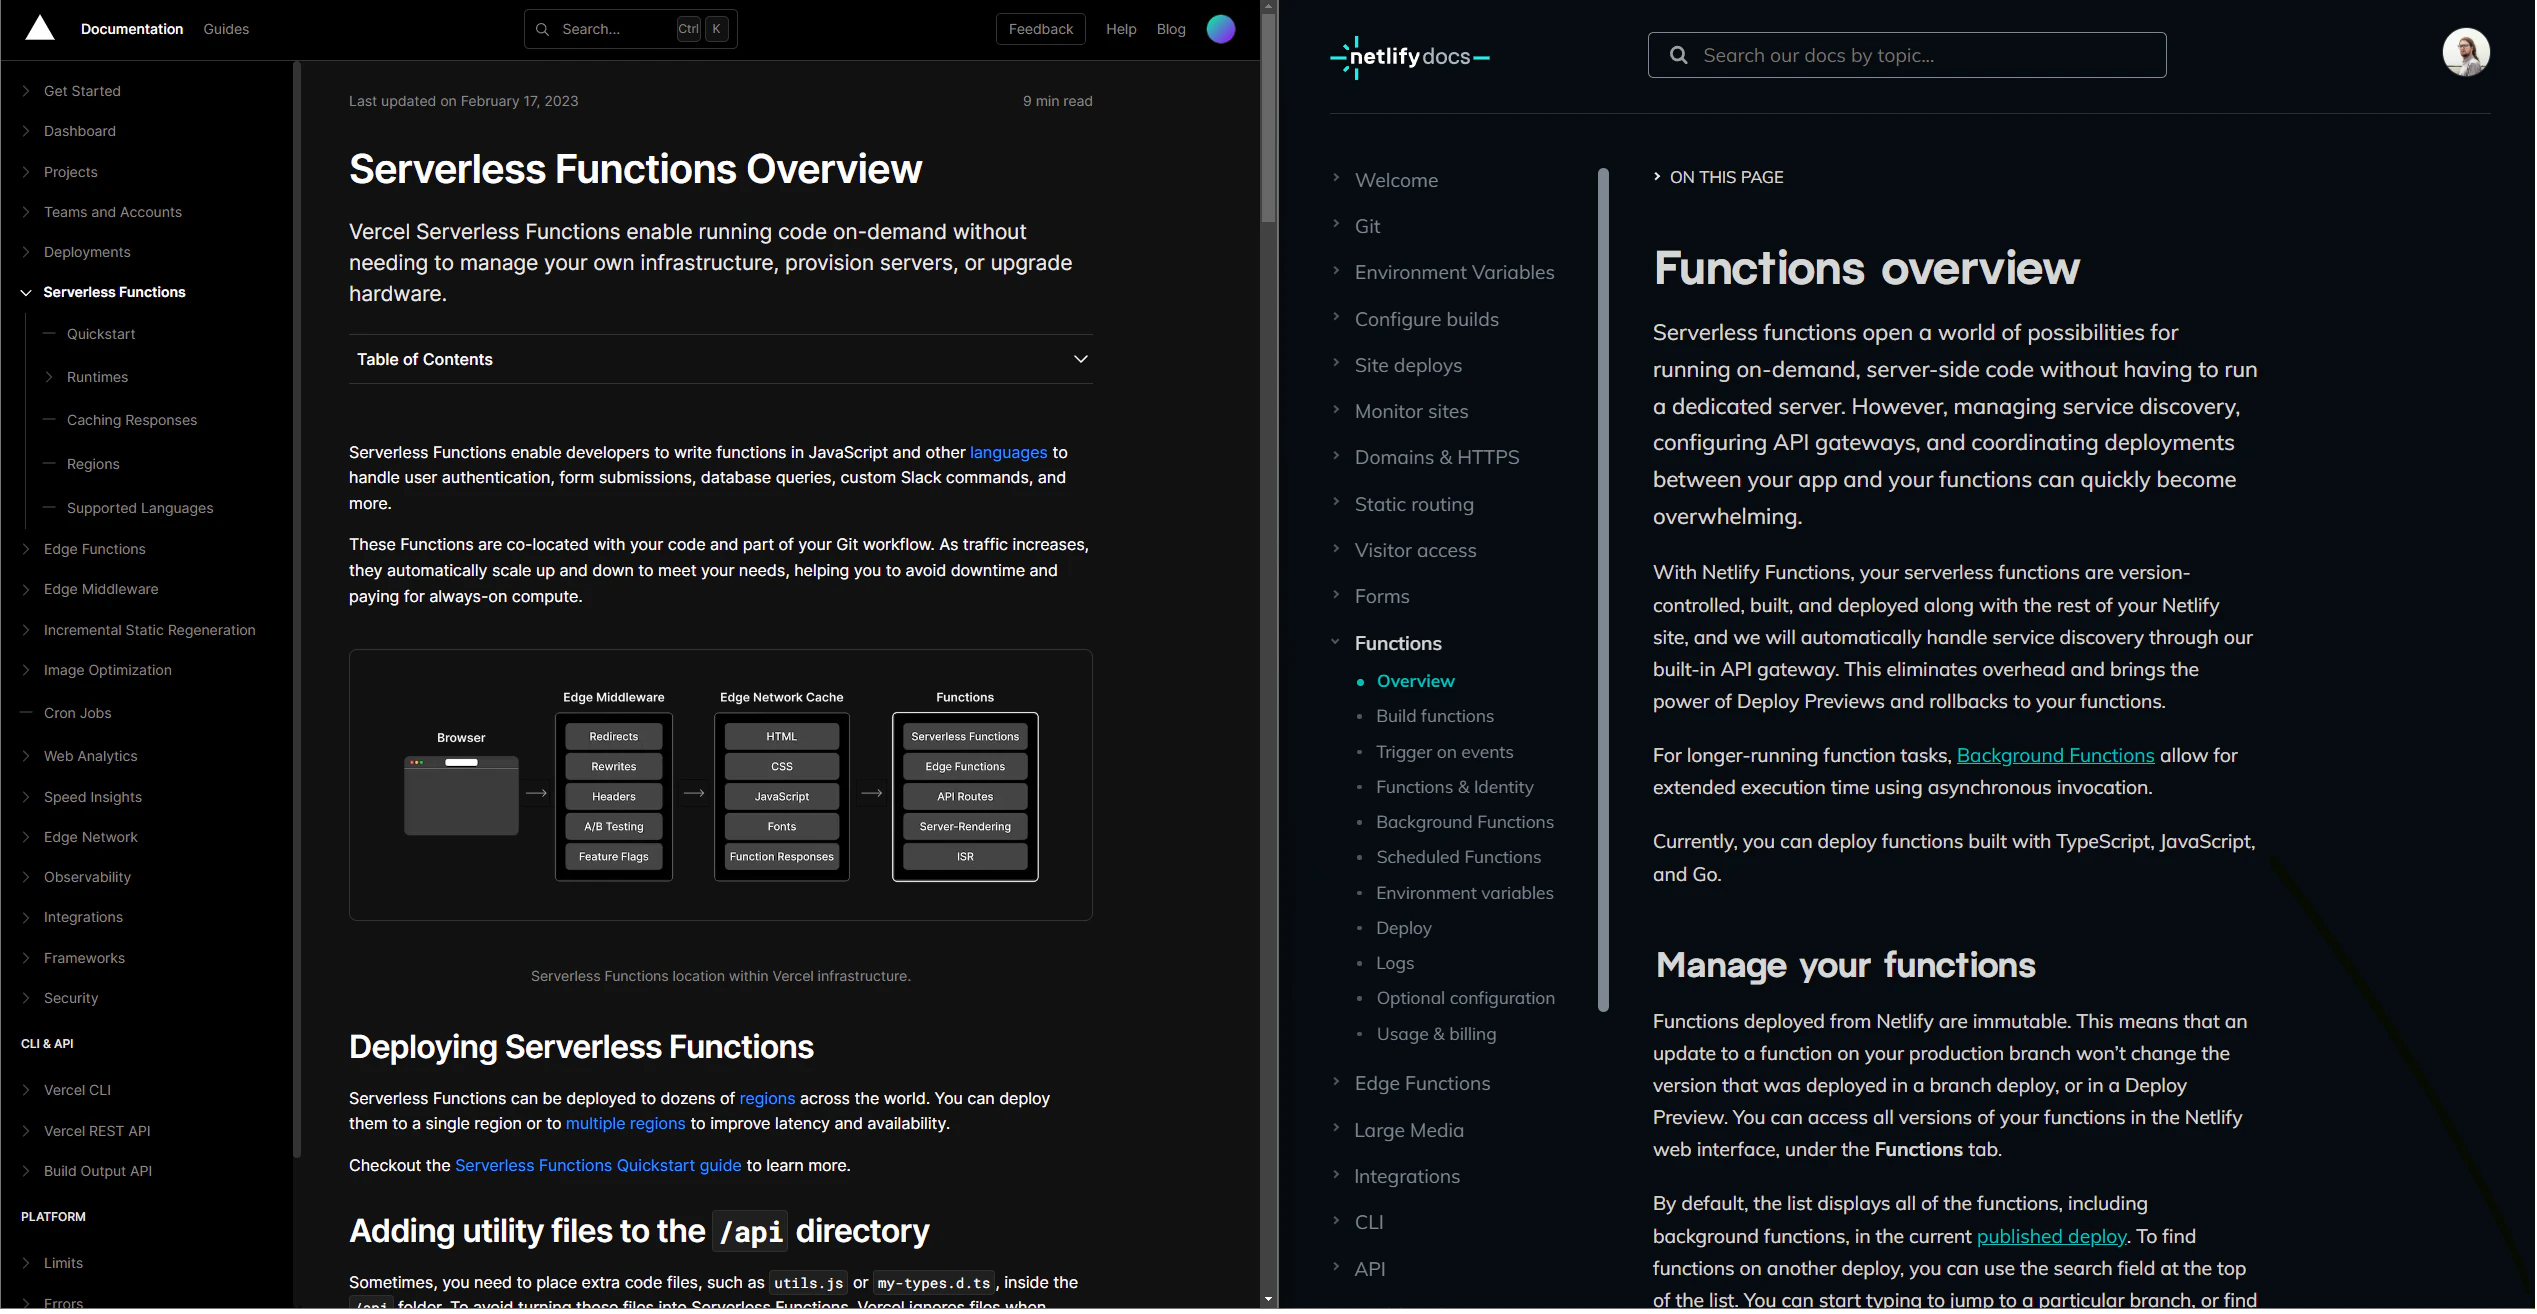Open Serverless Functions Quickstart guide link

point(598,1165)
